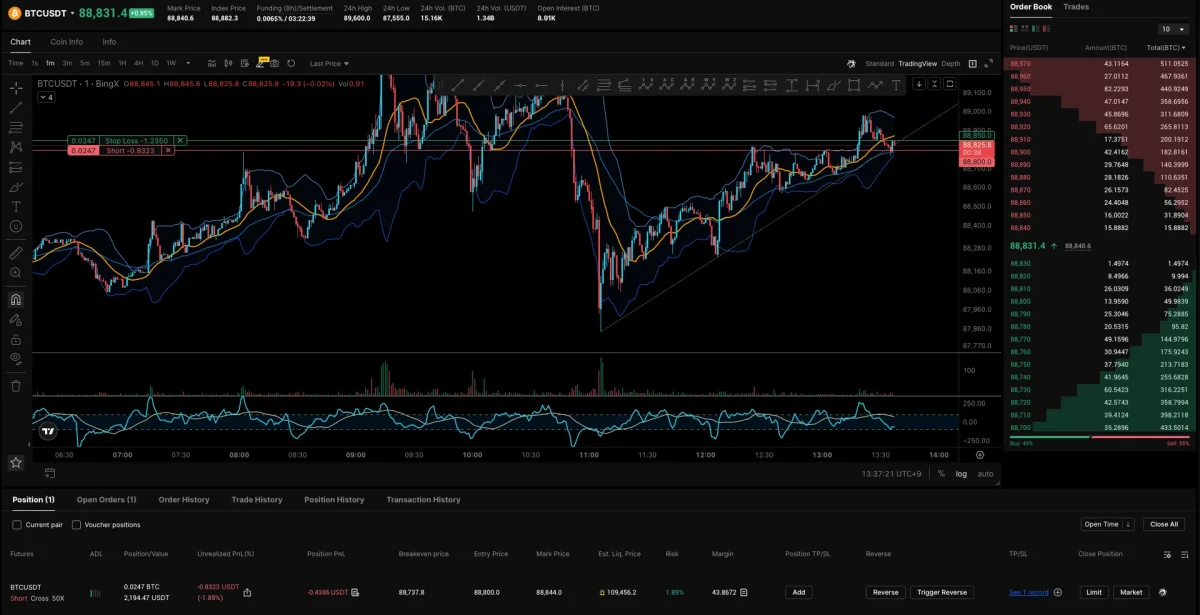Open the Open Time sort dropdown
The image size is (1200, 615).
1107,524
